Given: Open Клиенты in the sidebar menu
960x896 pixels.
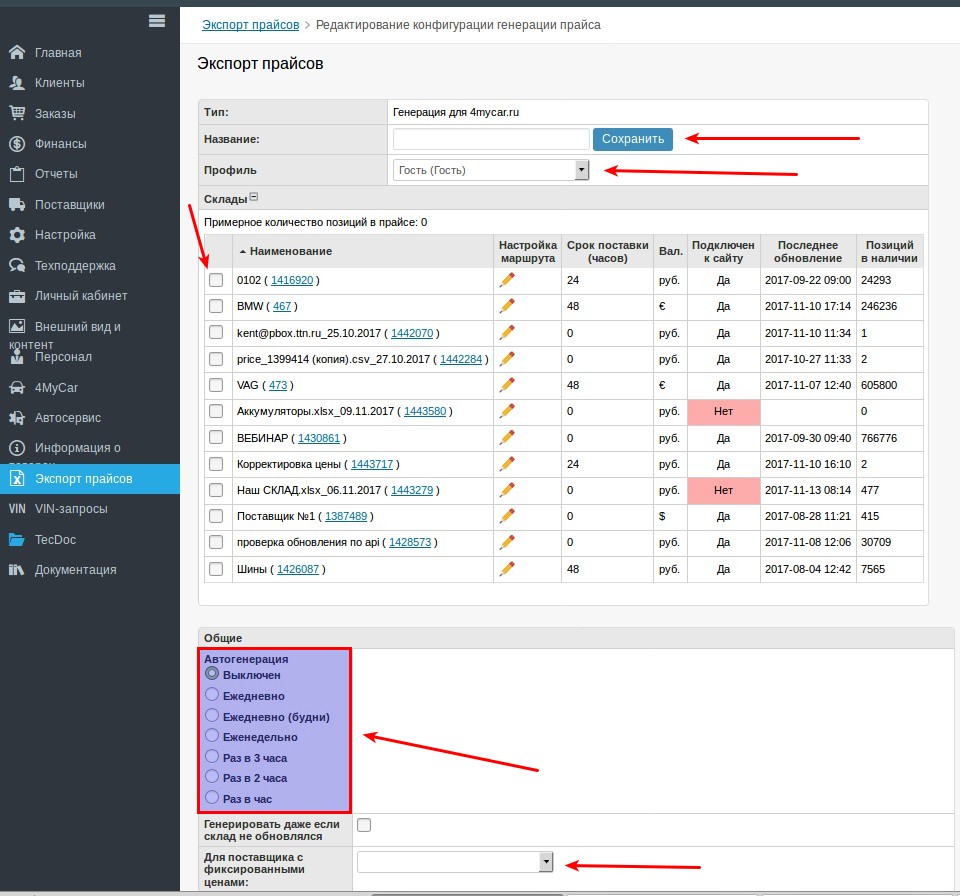Looking at the screenshot, I should 59,83.
